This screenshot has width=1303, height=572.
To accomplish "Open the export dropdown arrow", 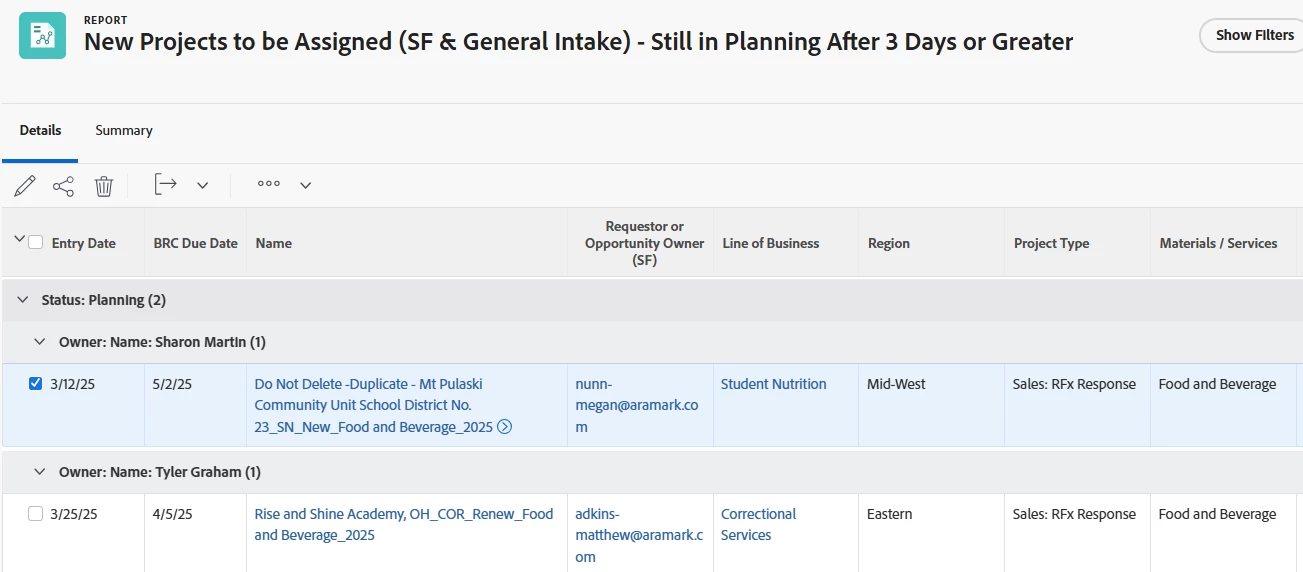I will click(x=203, y=185).
